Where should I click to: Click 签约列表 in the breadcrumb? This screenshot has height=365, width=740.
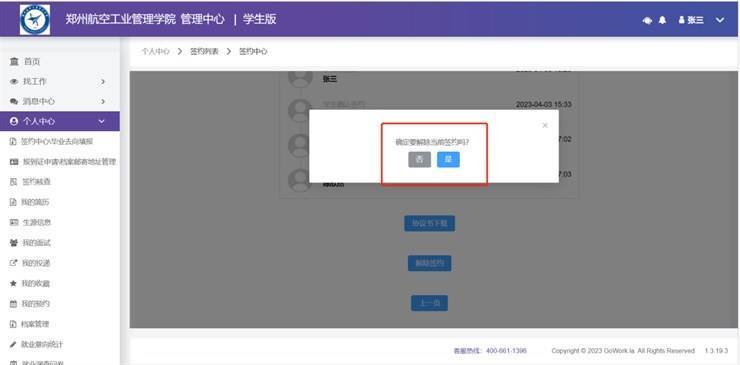click(204, 51)
